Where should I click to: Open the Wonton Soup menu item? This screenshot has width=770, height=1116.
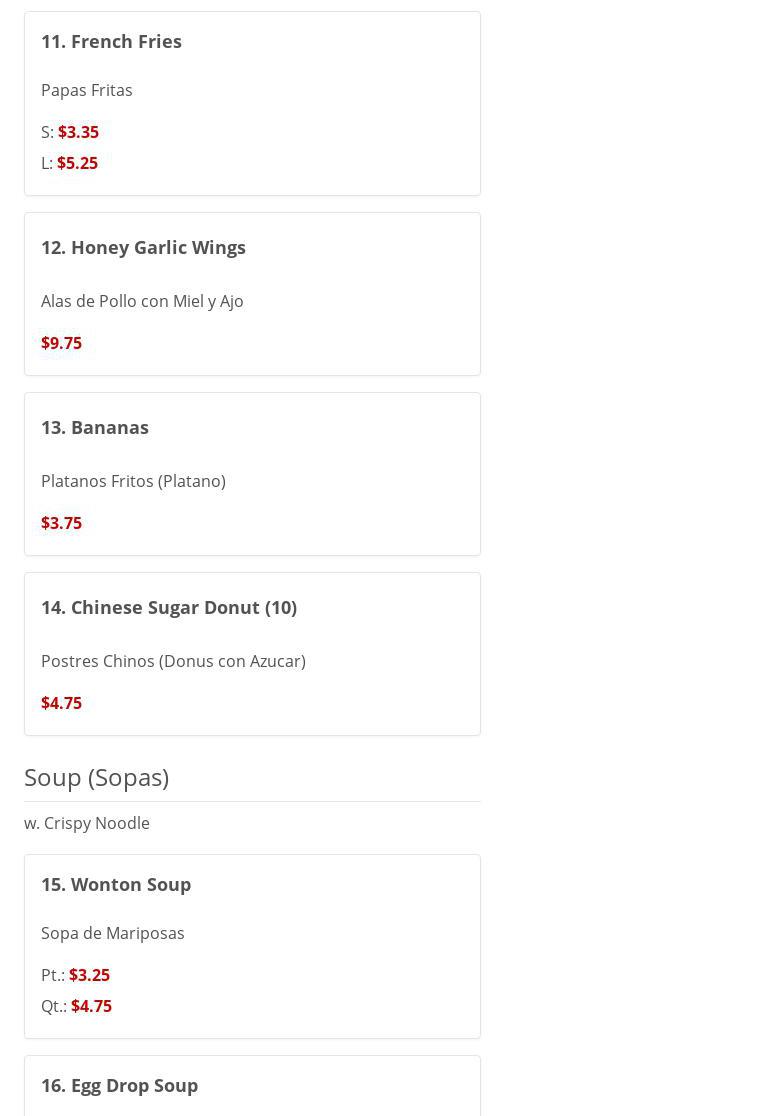116,884
